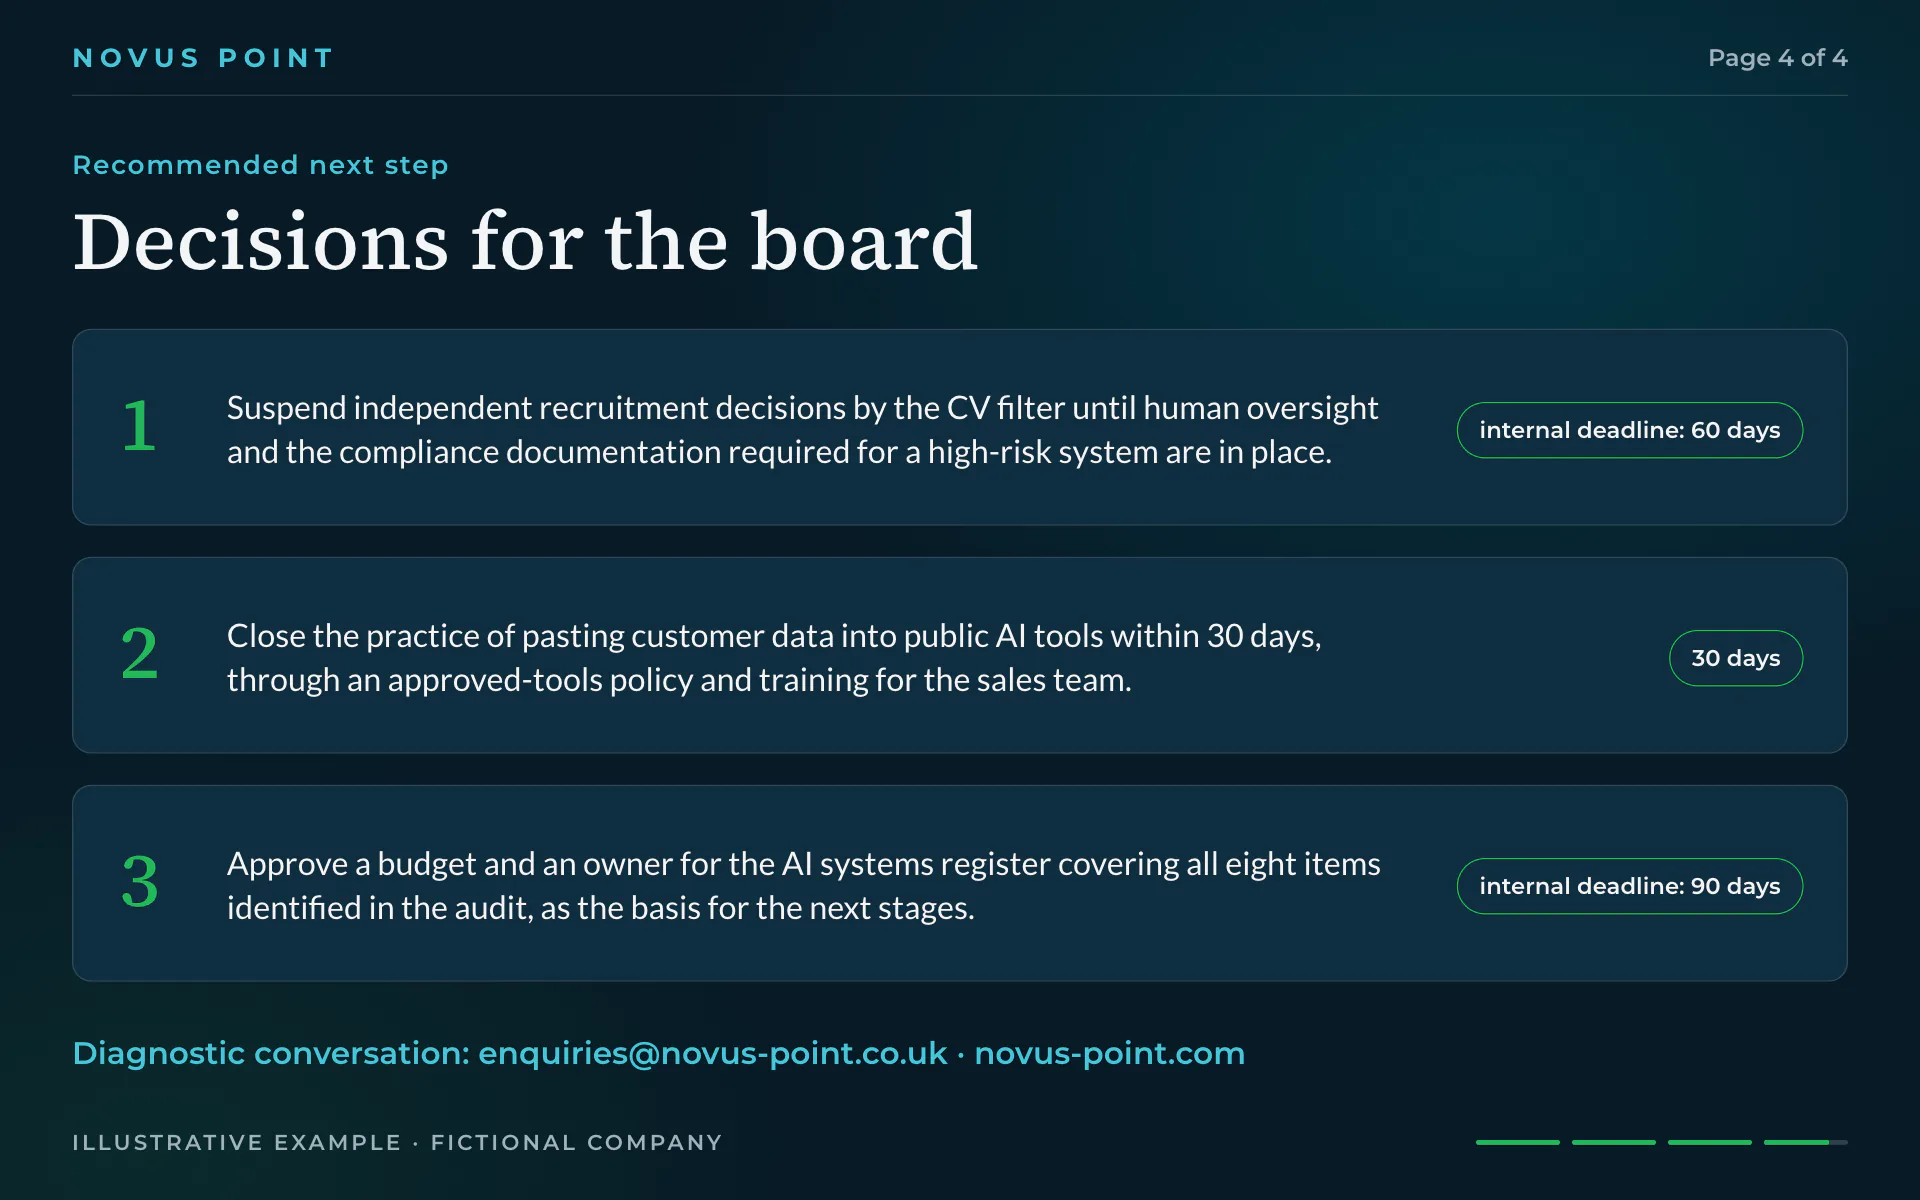The height and width of the screenshot is (1200, 1920).
Task: Select the '30 days' badge
Action: (x=1736, y=658)
